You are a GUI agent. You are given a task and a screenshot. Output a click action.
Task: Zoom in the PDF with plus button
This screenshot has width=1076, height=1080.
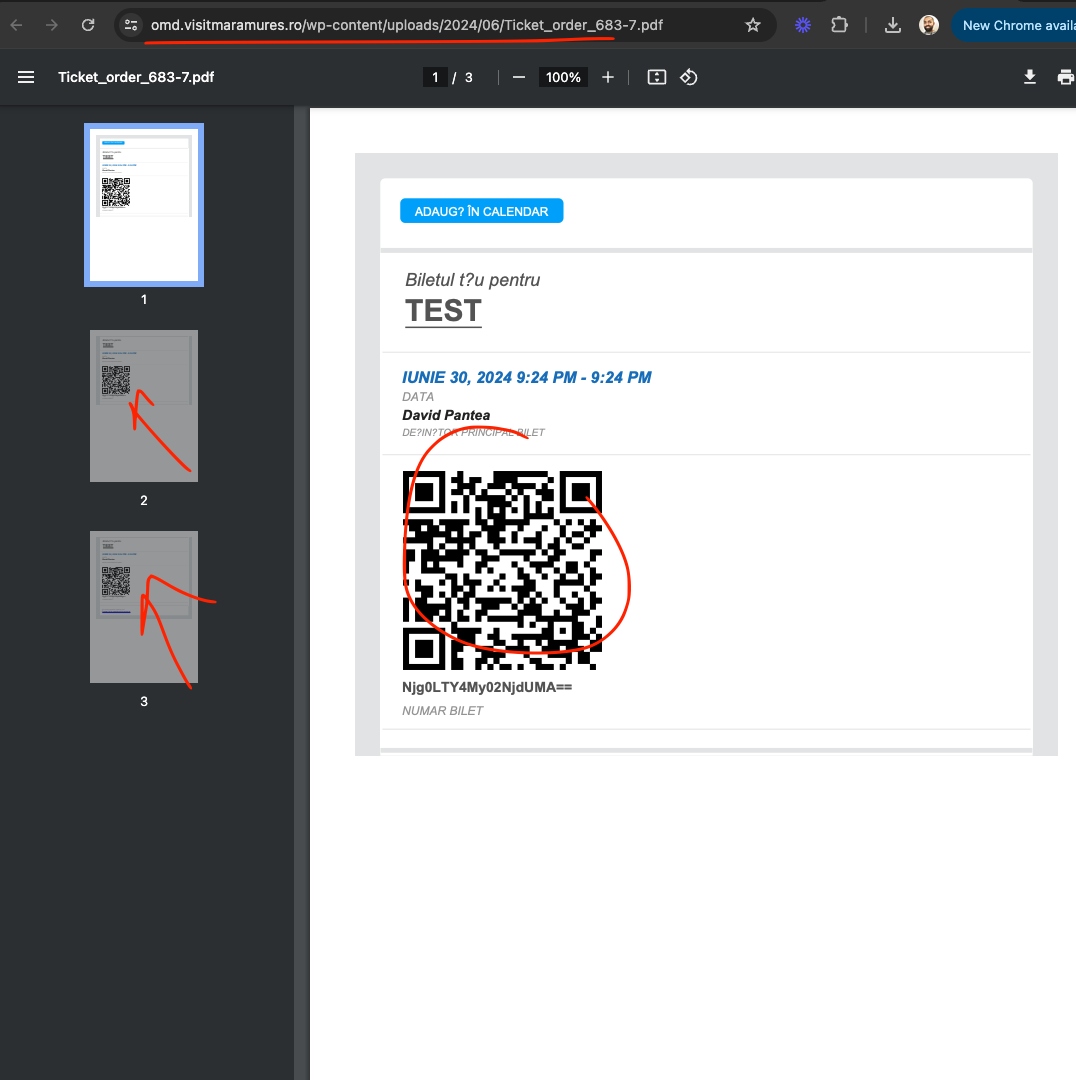[x=608, y=77]
